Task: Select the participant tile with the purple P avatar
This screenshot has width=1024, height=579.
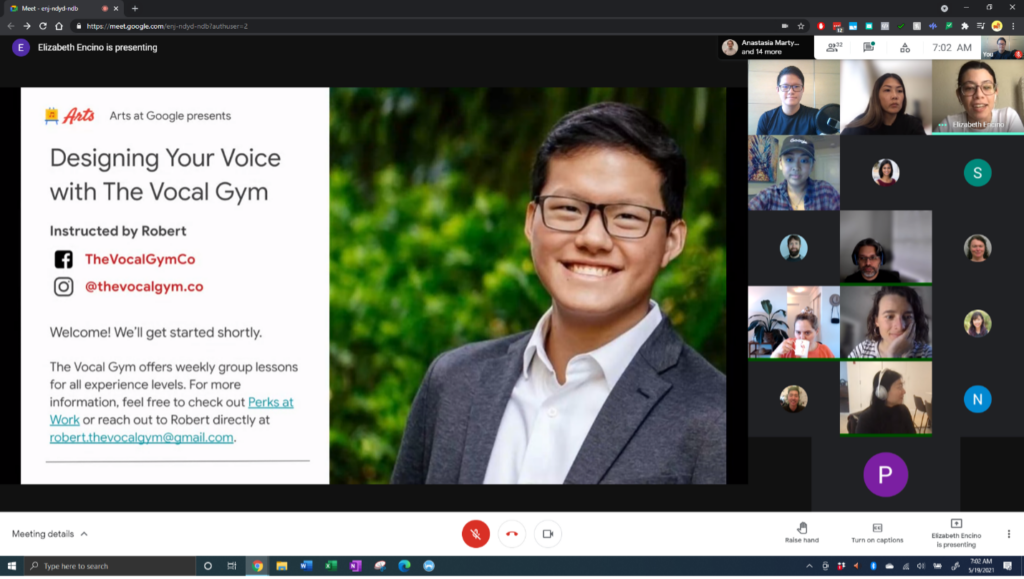Action: coord(886,474)
